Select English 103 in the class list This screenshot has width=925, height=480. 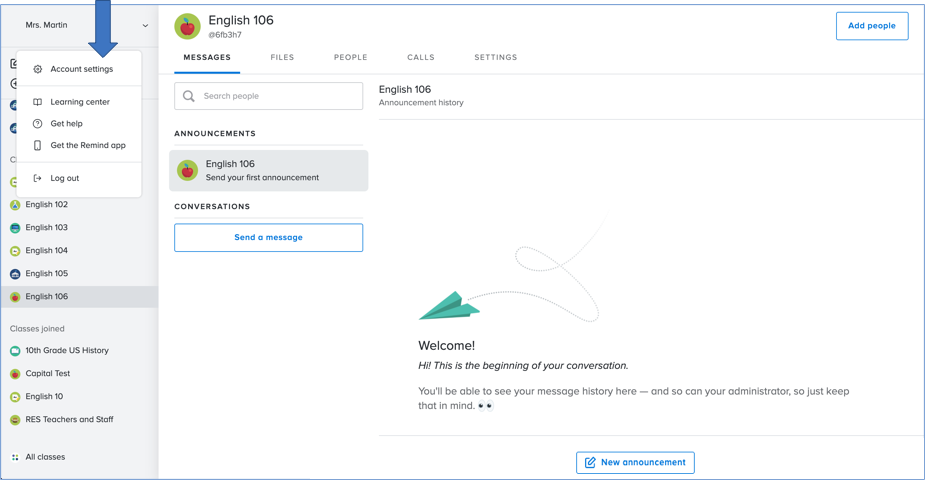[46, 228]
